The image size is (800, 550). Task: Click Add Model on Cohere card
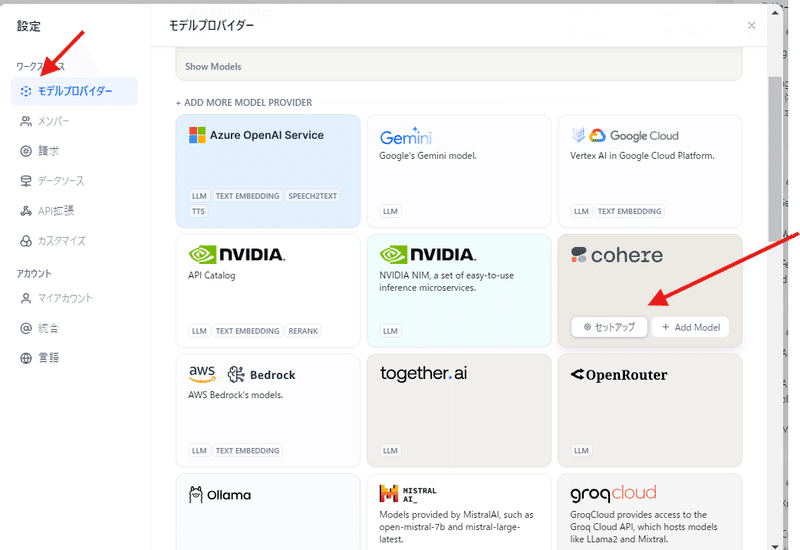pyautogui.click(x=690, y=327)
